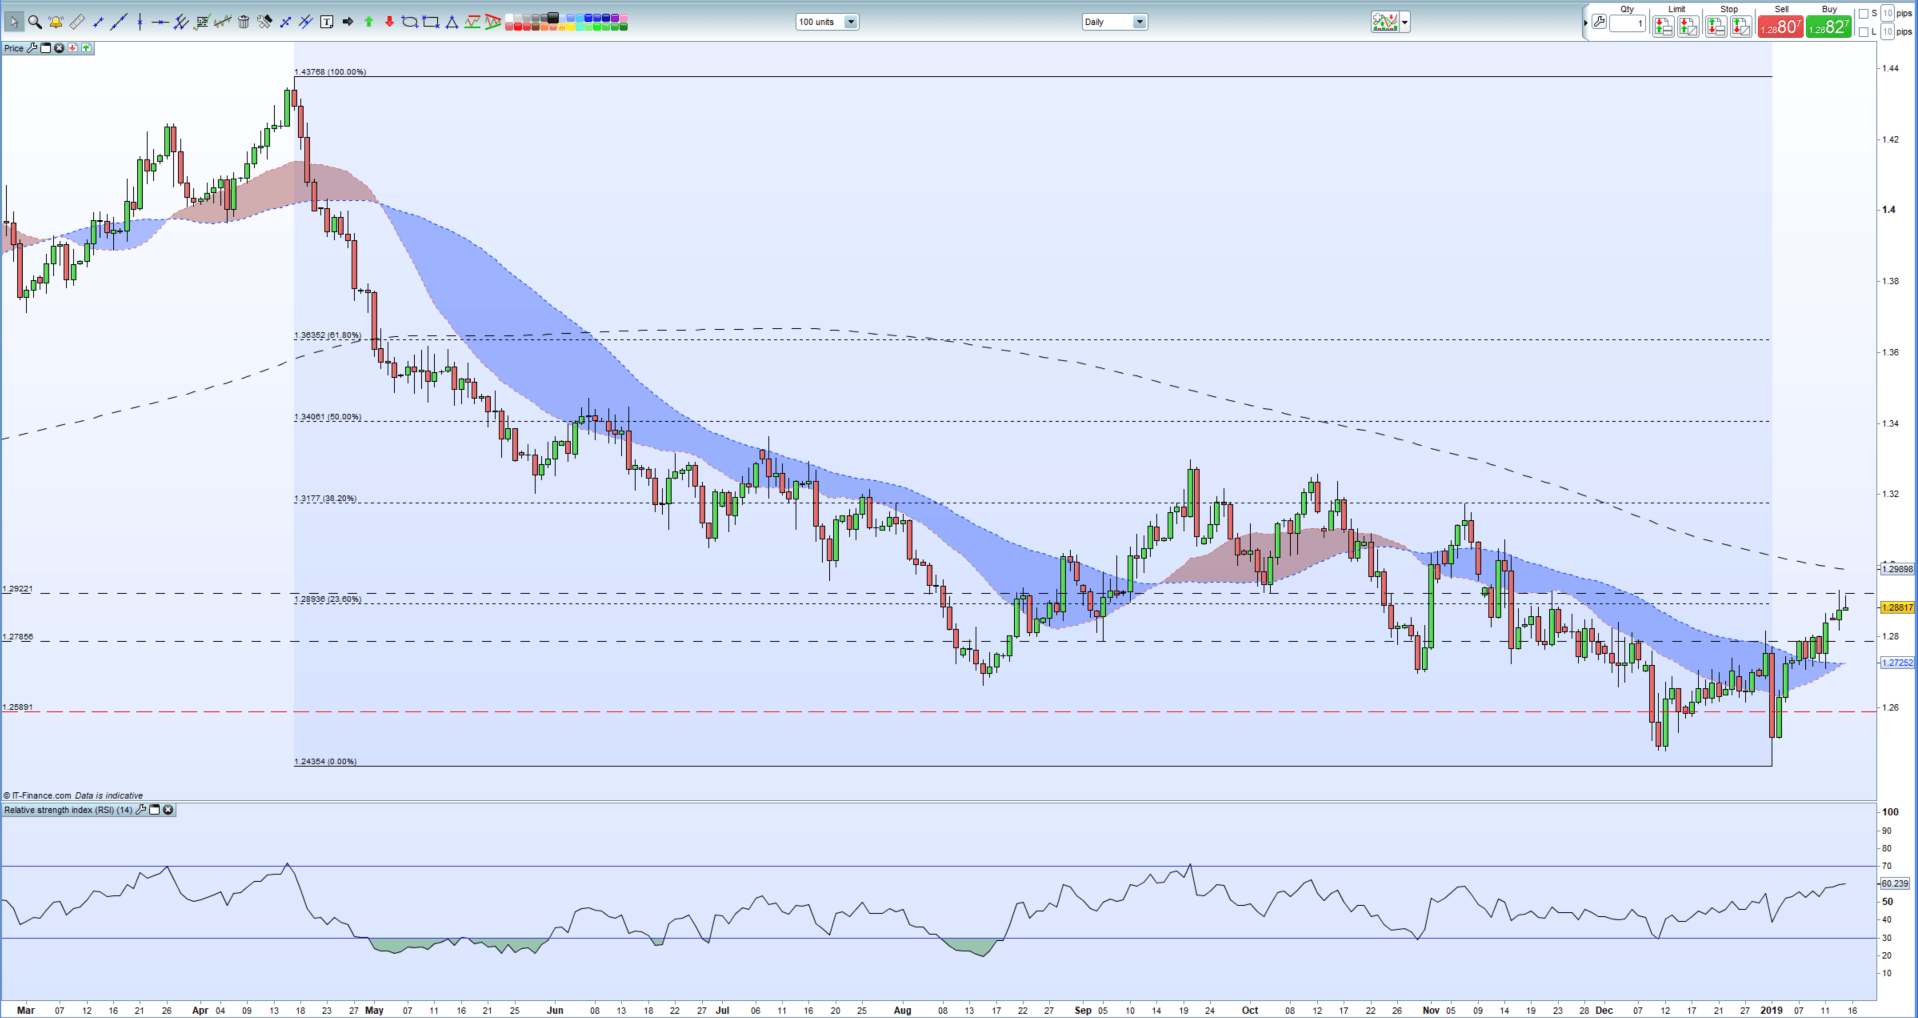Pick the pink color swatch

[x=623, y=17]
